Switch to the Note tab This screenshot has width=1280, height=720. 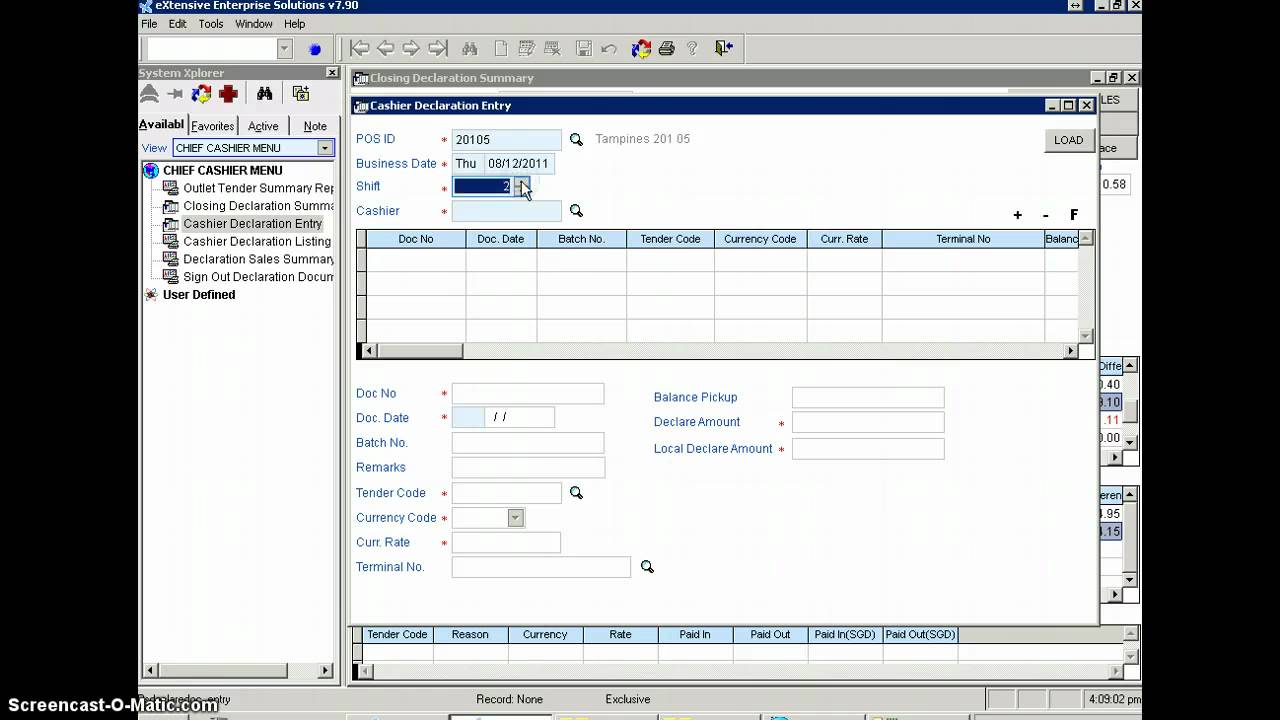coord(315,126)
